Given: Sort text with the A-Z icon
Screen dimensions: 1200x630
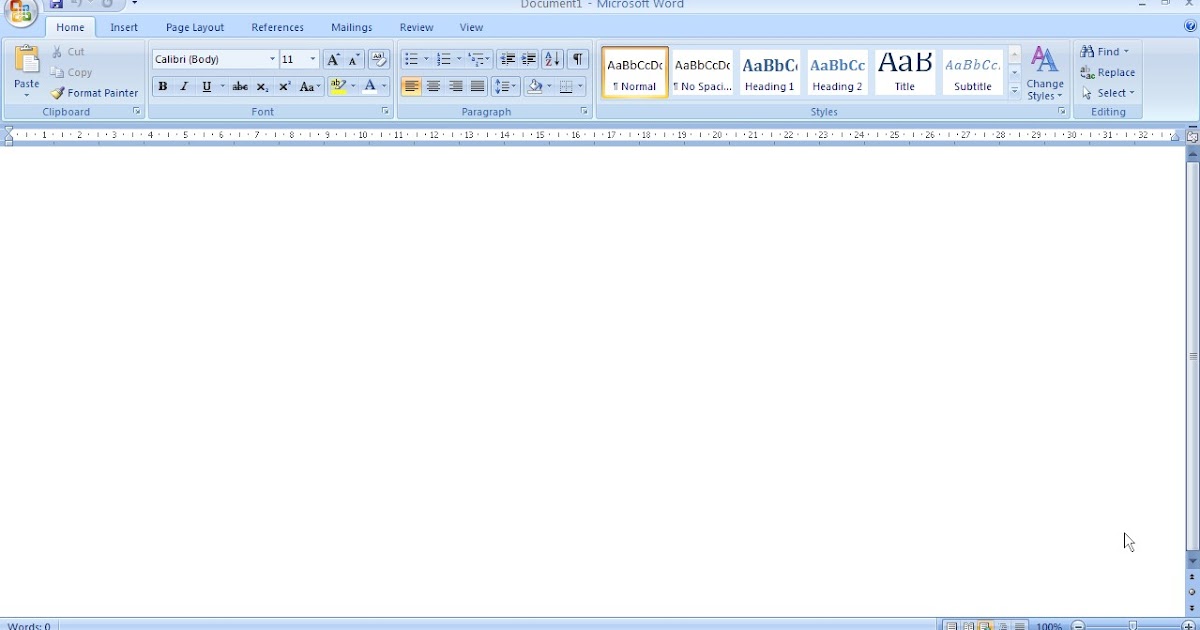Looking at the screenshot, I should click(552, 60).
